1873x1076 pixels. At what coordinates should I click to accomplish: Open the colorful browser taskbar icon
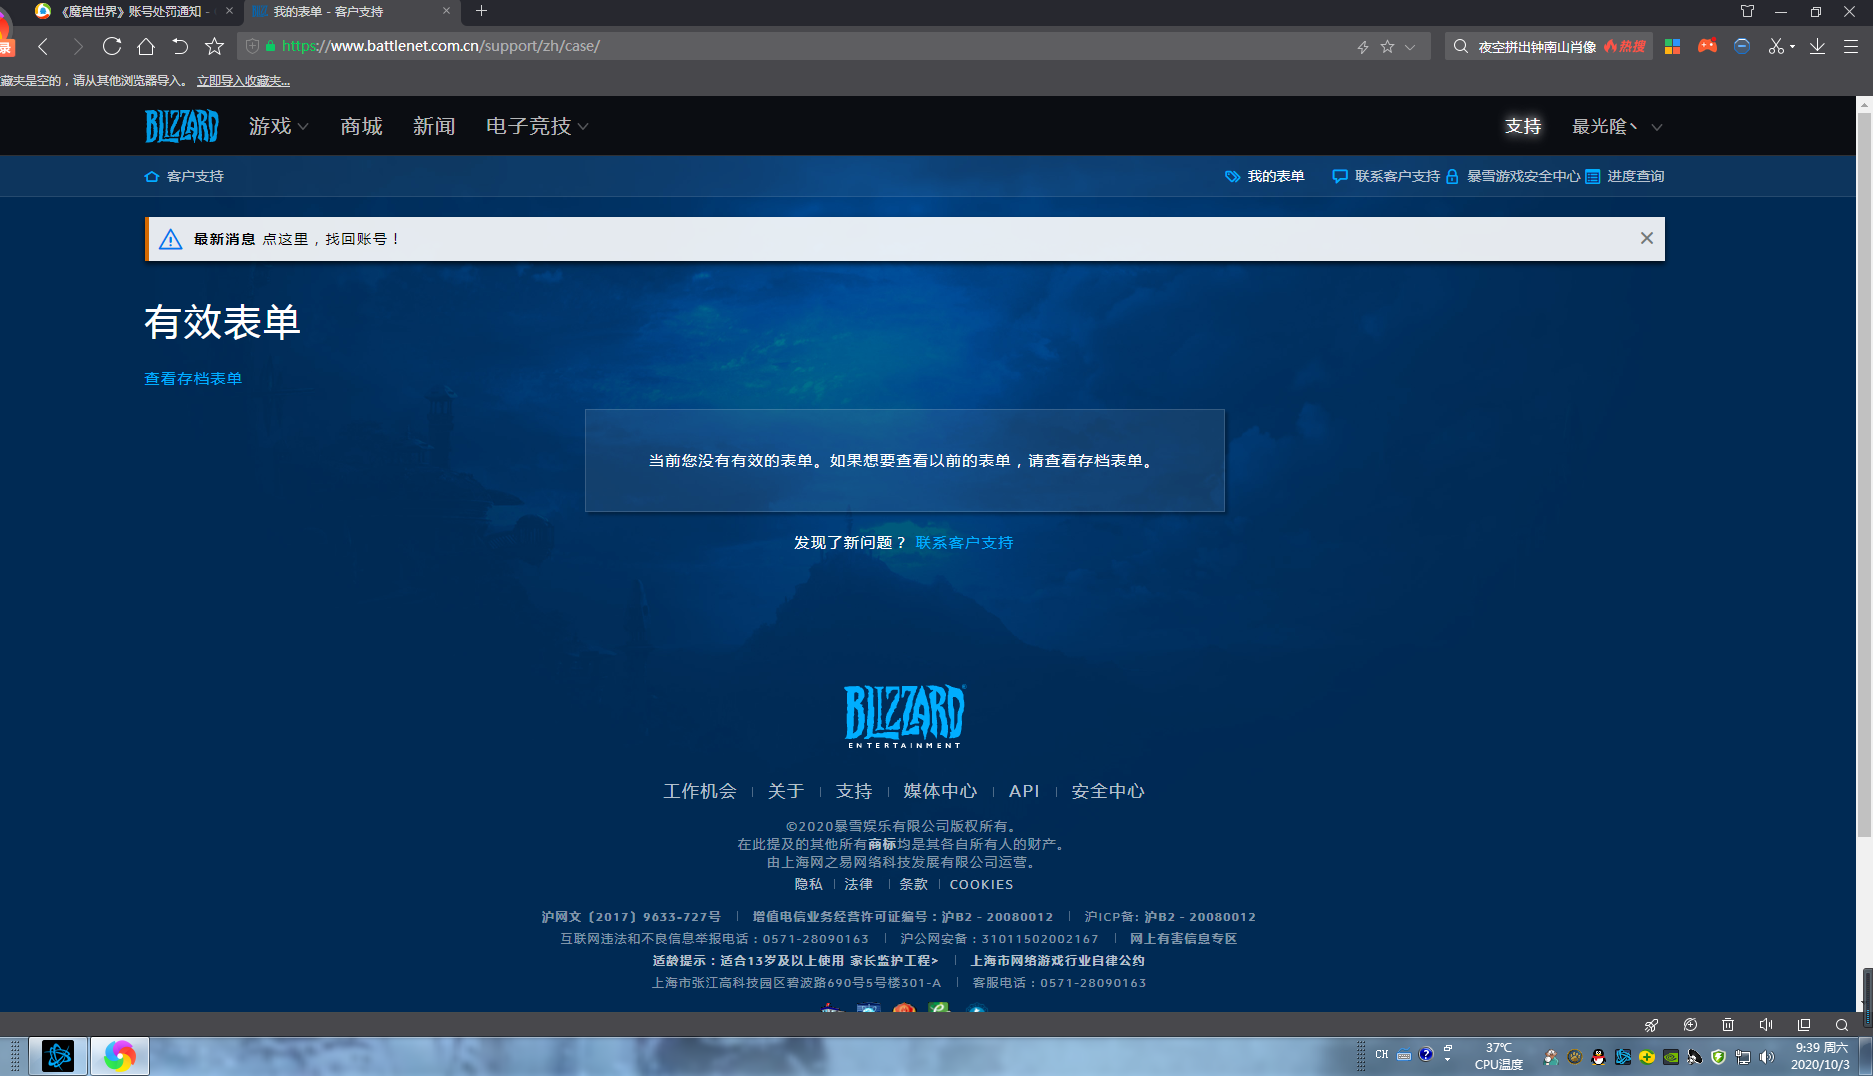pos(120,1056)
